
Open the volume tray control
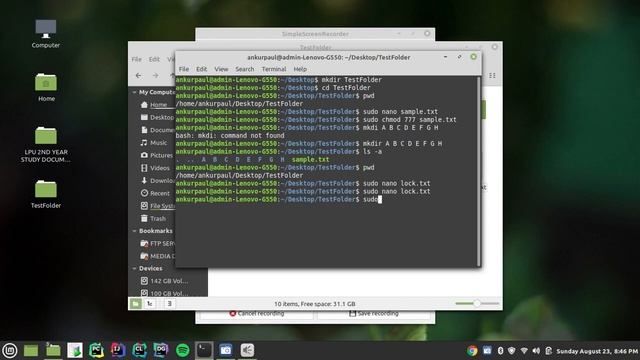point(536,351)
